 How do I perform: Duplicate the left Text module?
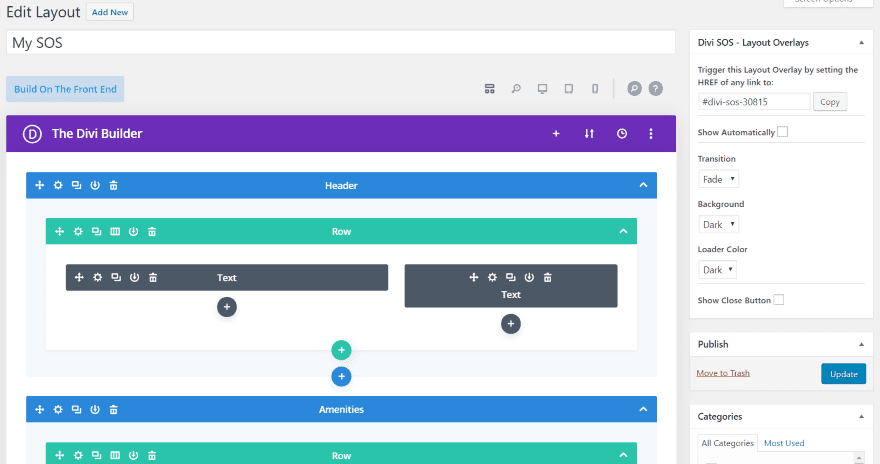116,277
